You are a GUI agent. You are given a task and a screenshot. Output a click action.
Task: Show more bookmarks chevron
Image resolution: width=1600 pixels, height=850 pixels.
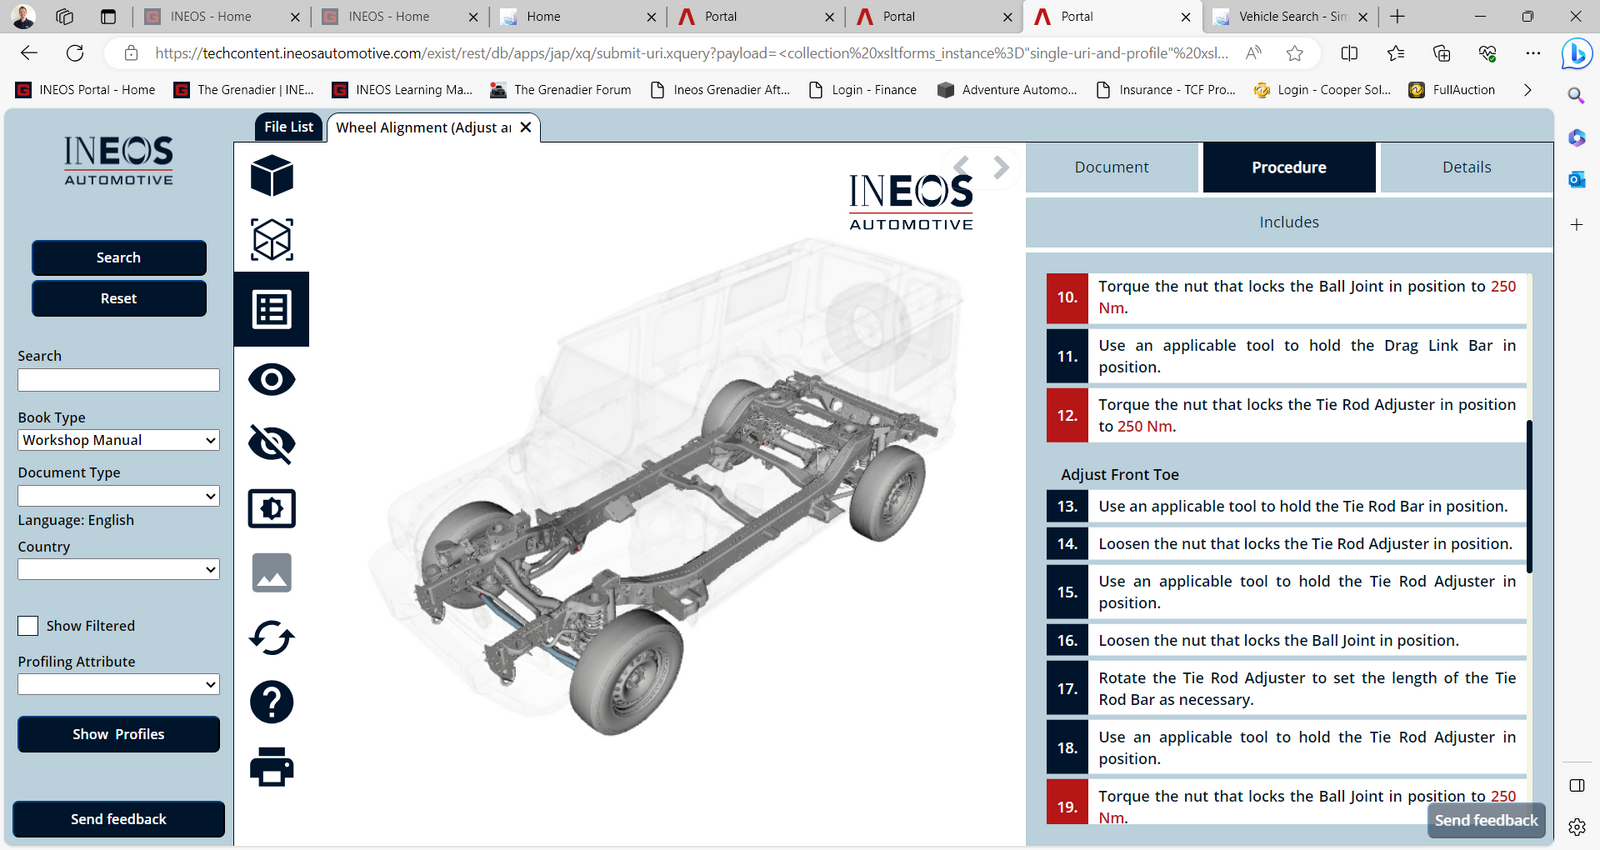click(1527, 90)
